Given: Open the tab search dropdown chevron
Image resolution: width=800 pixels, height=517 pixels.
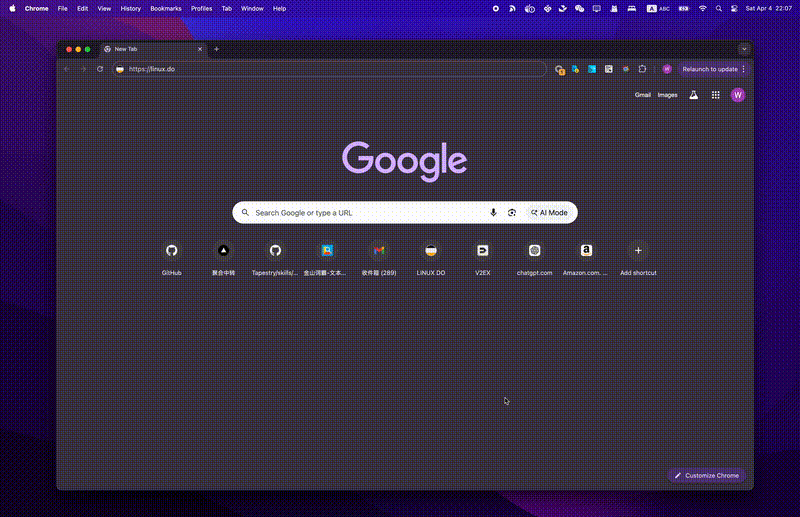Looking at the screenshot, I should (x=744, y=49).
